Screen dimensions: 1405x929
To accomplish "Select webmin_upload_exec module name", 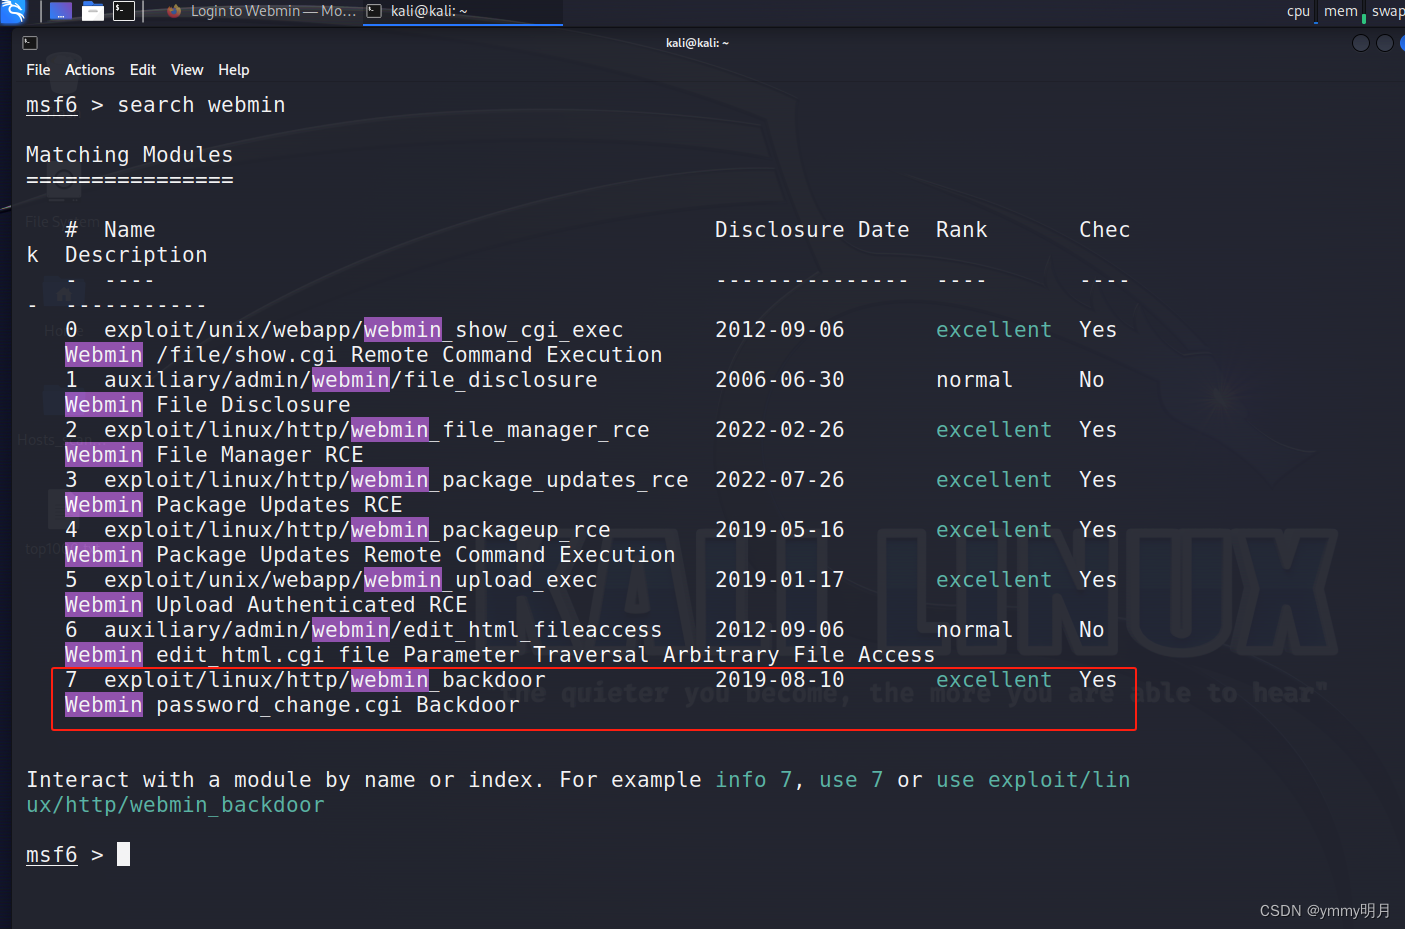I will click(x=351, y=580).
